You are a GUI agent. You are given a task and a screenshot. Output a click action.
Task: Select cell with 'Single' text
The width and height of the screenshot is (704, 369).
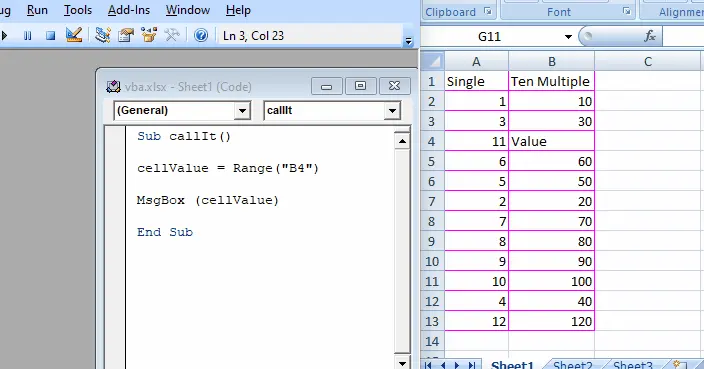pos(476,81)
